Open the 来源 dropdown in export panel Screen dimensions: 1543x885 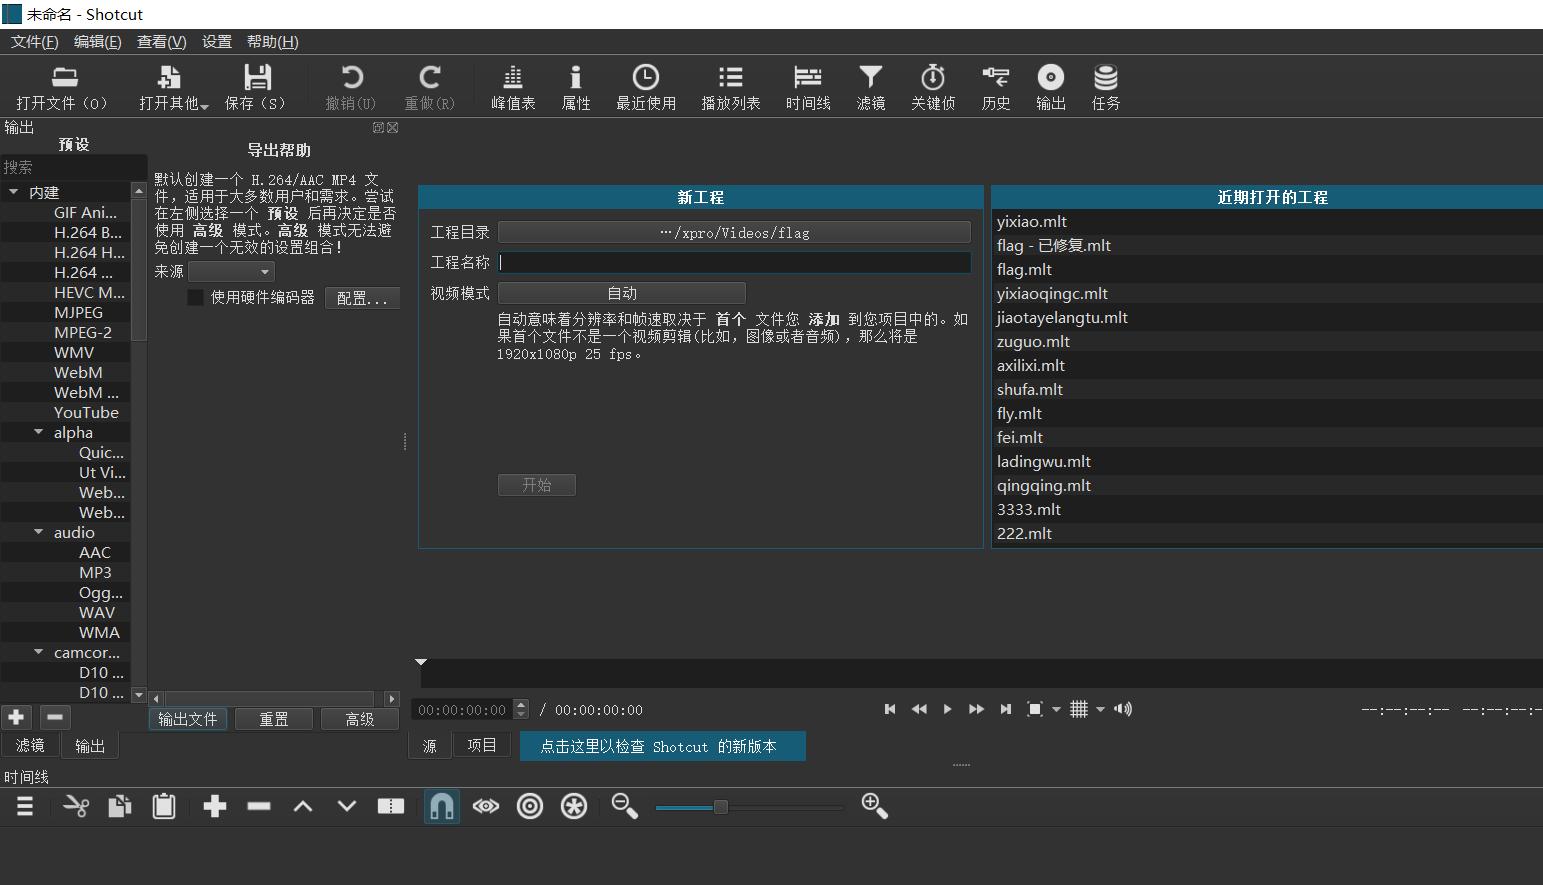pos(231,271)
